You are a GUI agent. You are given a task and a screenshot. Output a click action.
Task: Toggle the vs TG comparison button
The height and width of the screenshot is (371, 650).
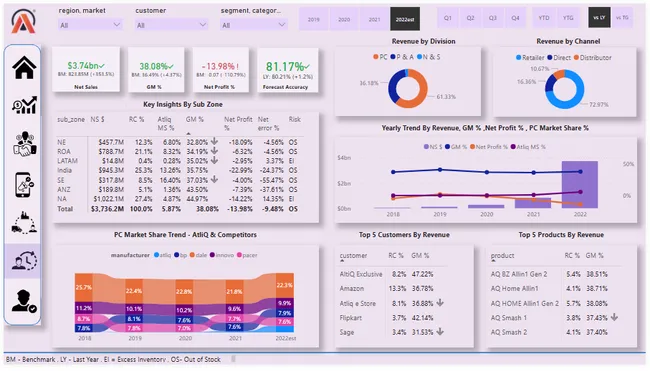point(622,17)
